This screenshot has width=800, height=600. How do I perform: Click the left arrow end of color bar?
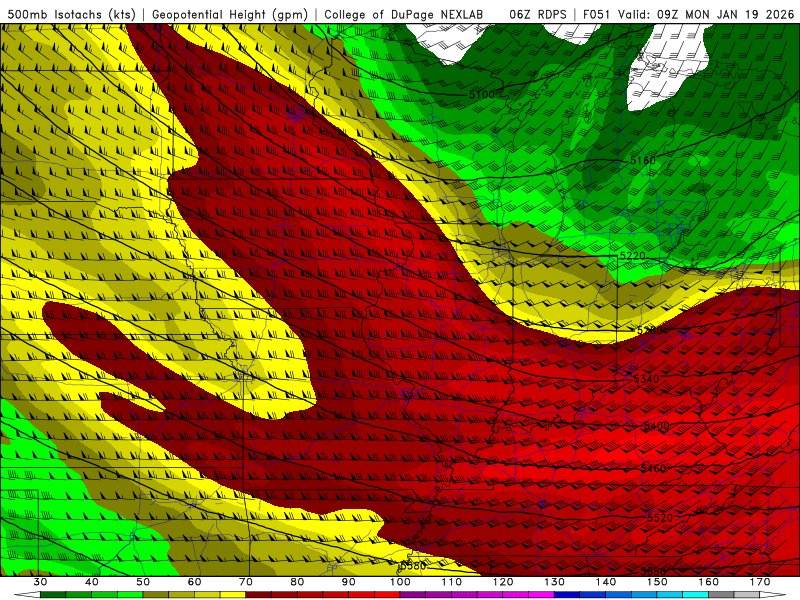pyautogui.click(x=27, y=595)
